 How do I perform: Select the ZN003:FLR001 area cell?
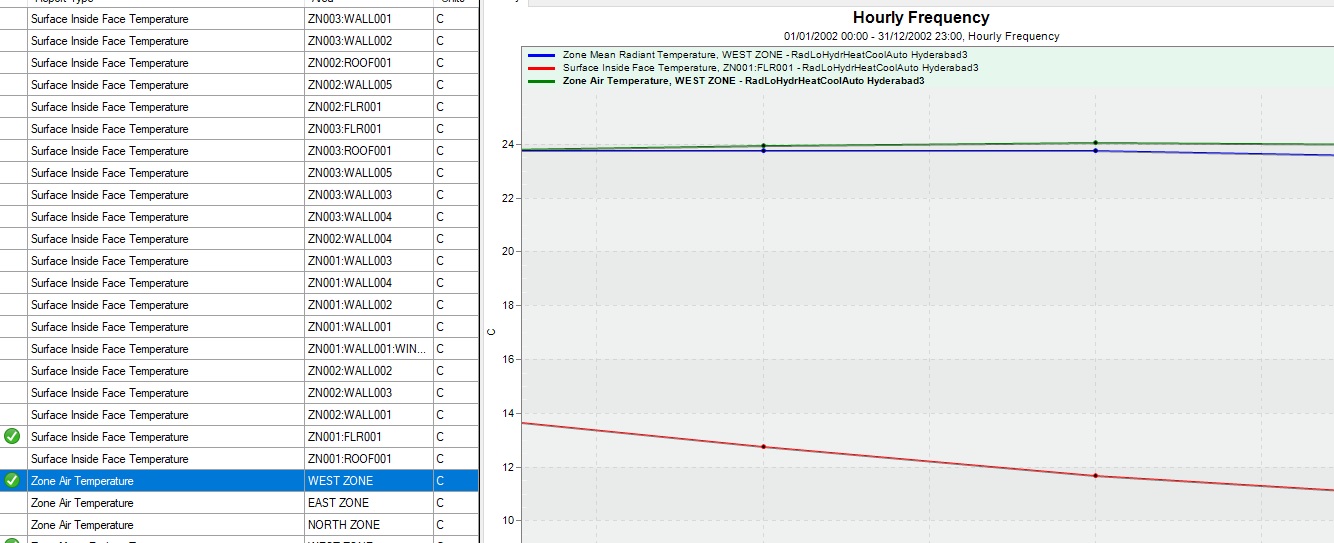click(x=368, y=129)
